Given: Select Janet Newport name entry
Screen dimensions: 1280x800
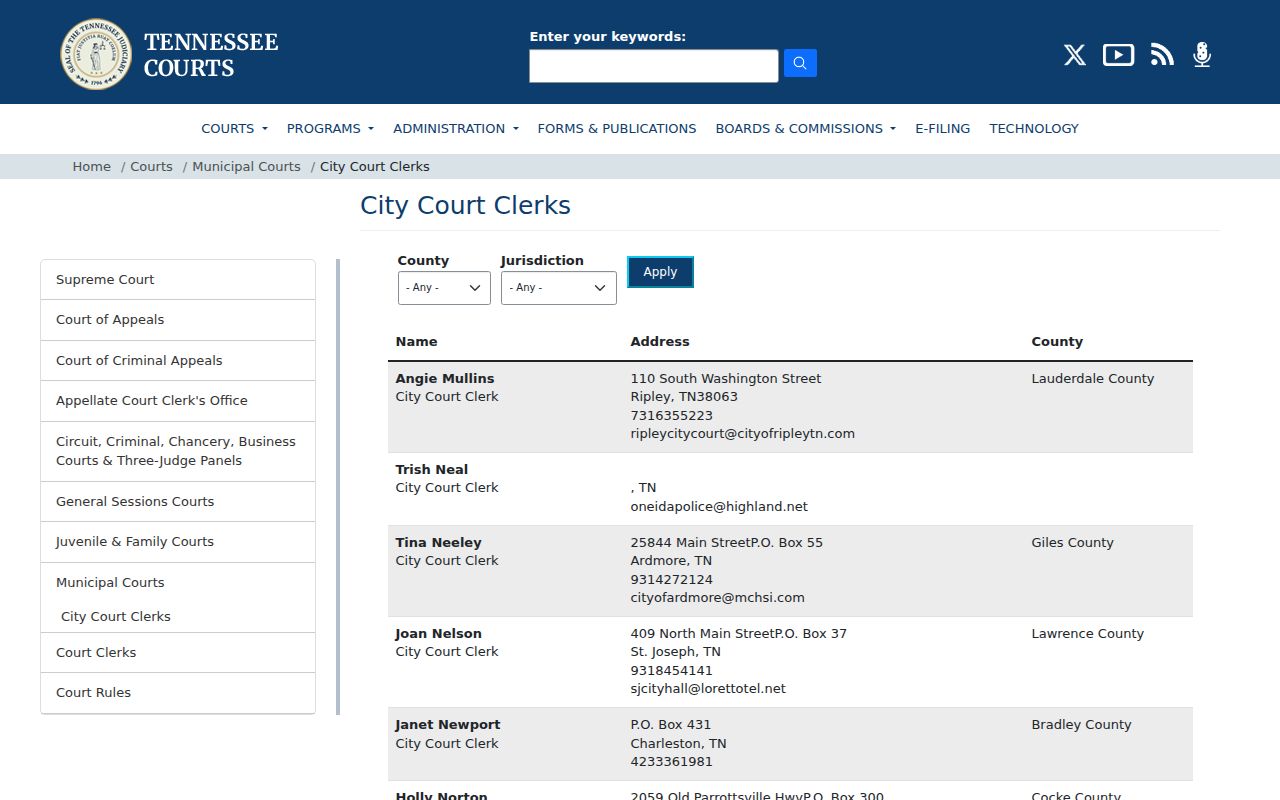Looking at the screenshot, I should click(448, 725).
